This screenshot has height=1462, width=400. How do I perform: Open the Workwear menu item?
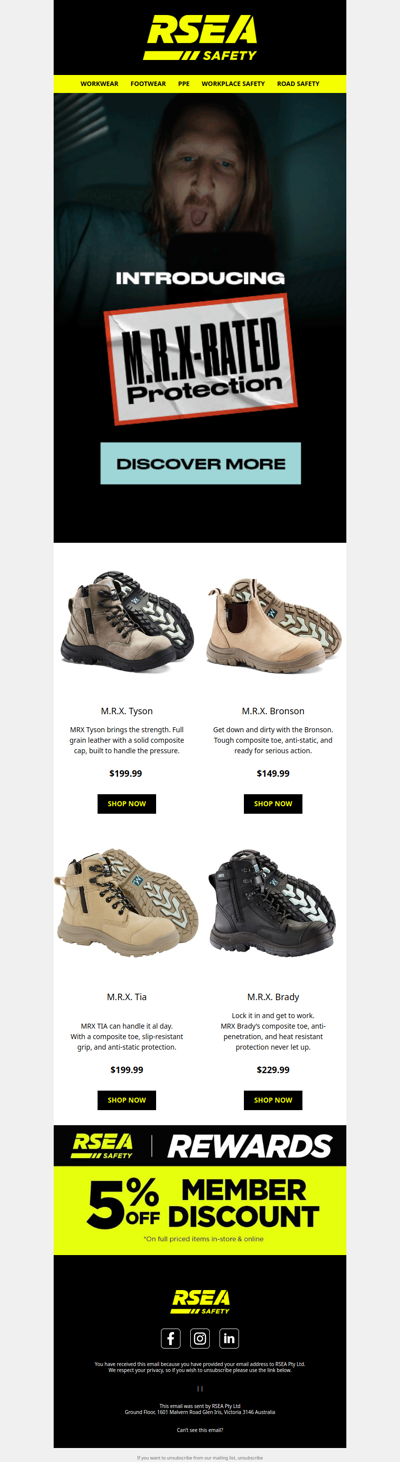(x=98, y=84)
